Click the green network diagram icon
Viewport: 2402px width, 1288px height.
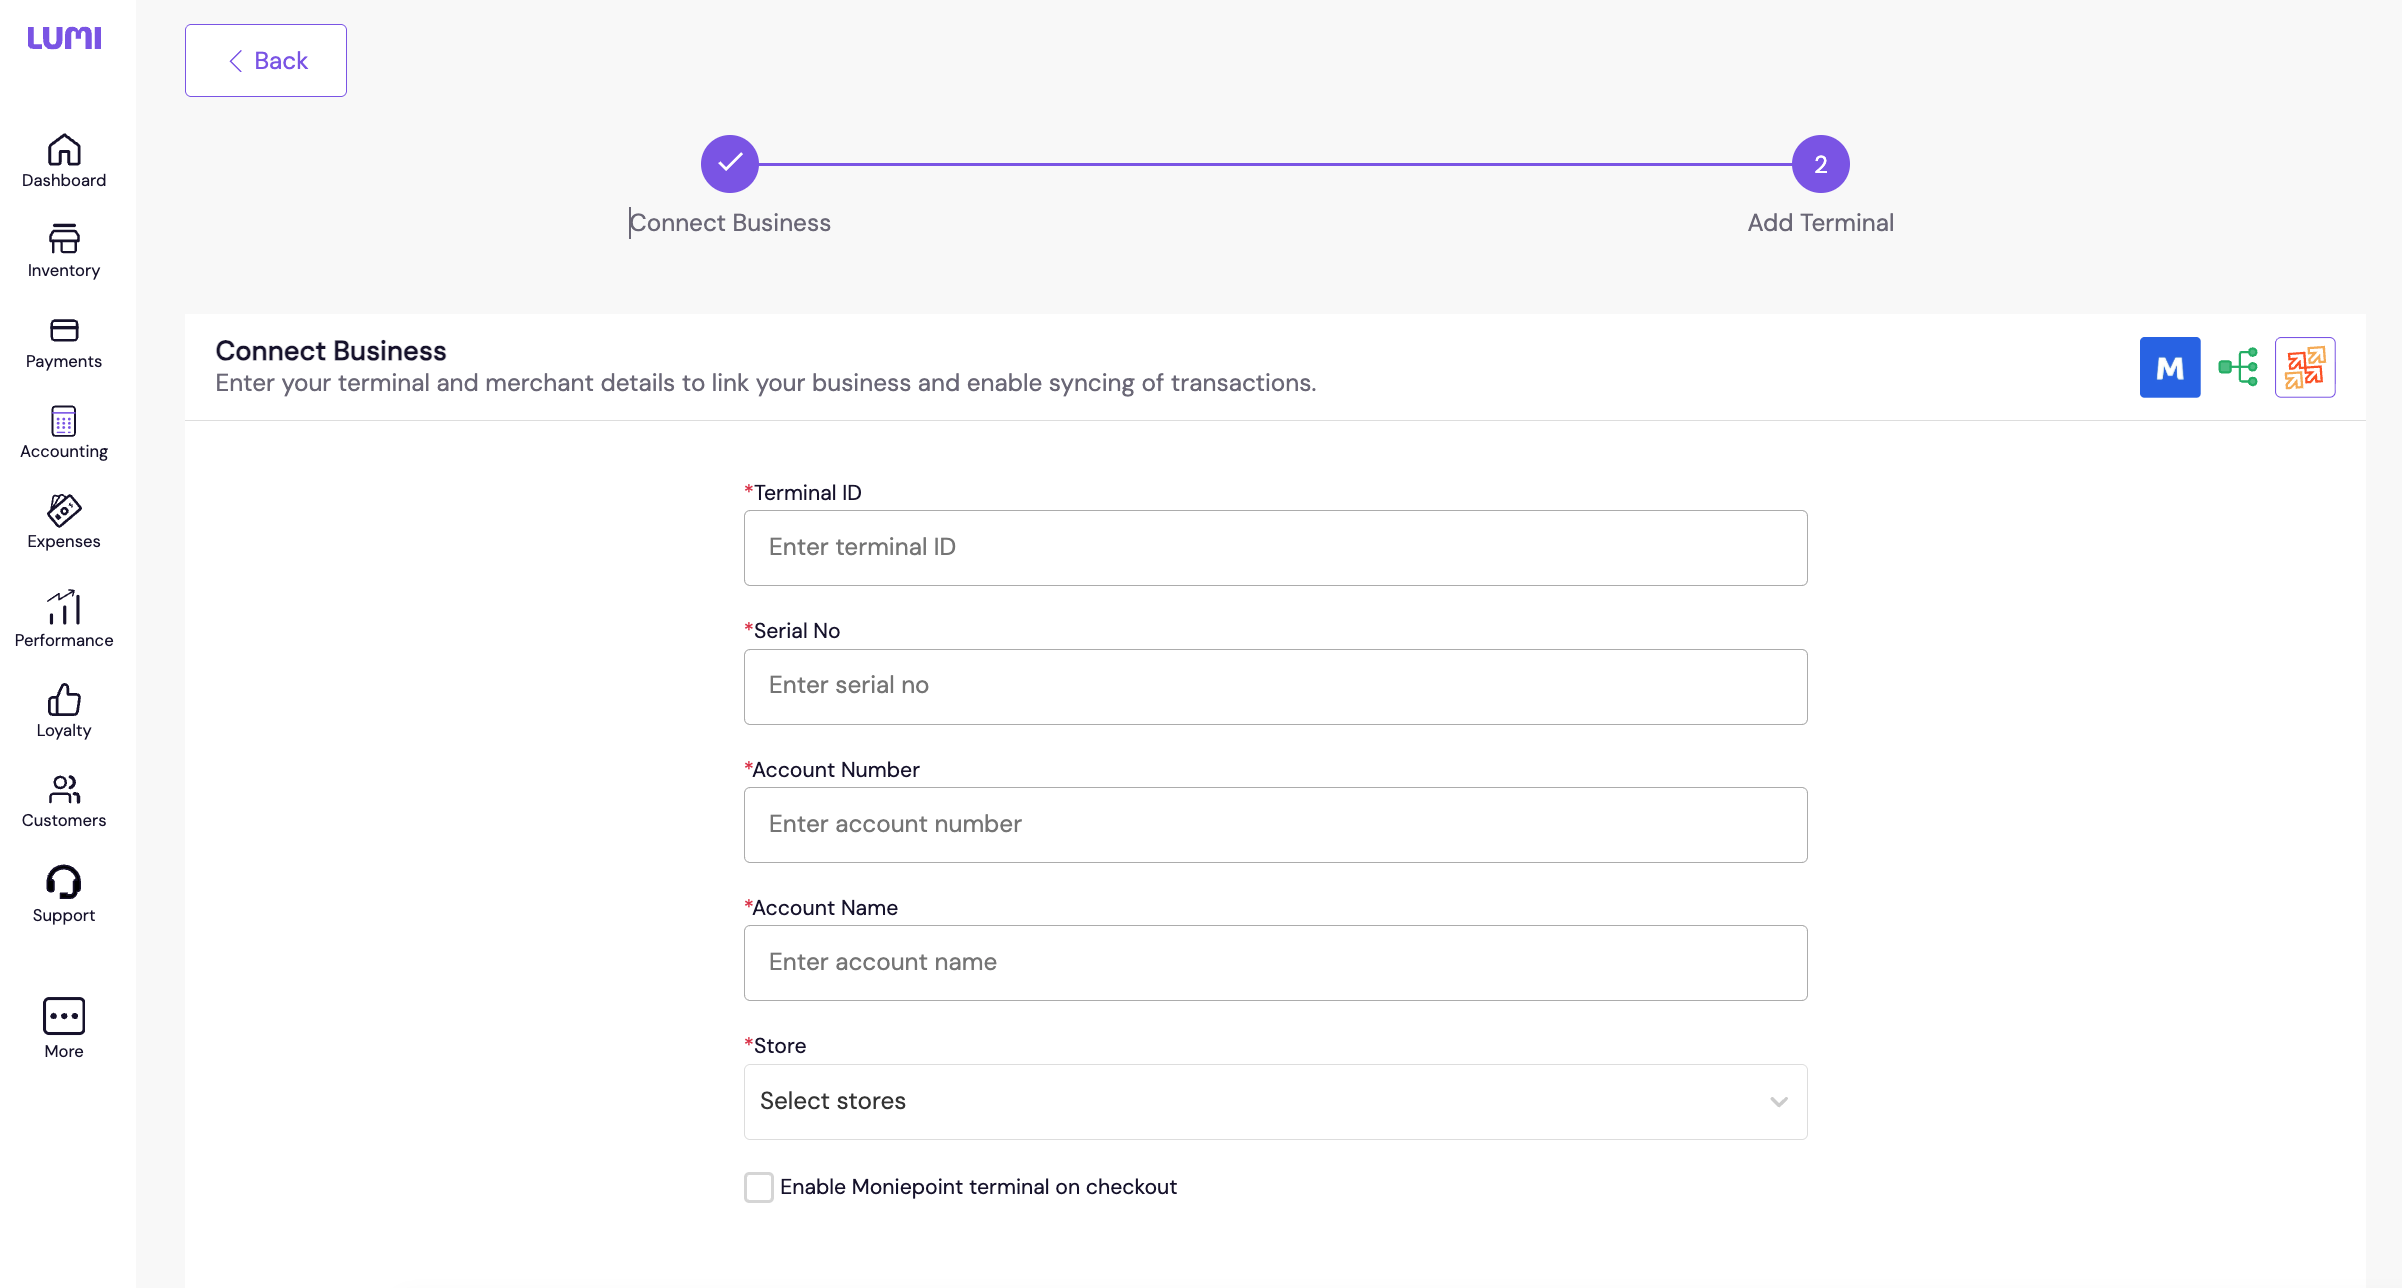[x=2237, y=367]
